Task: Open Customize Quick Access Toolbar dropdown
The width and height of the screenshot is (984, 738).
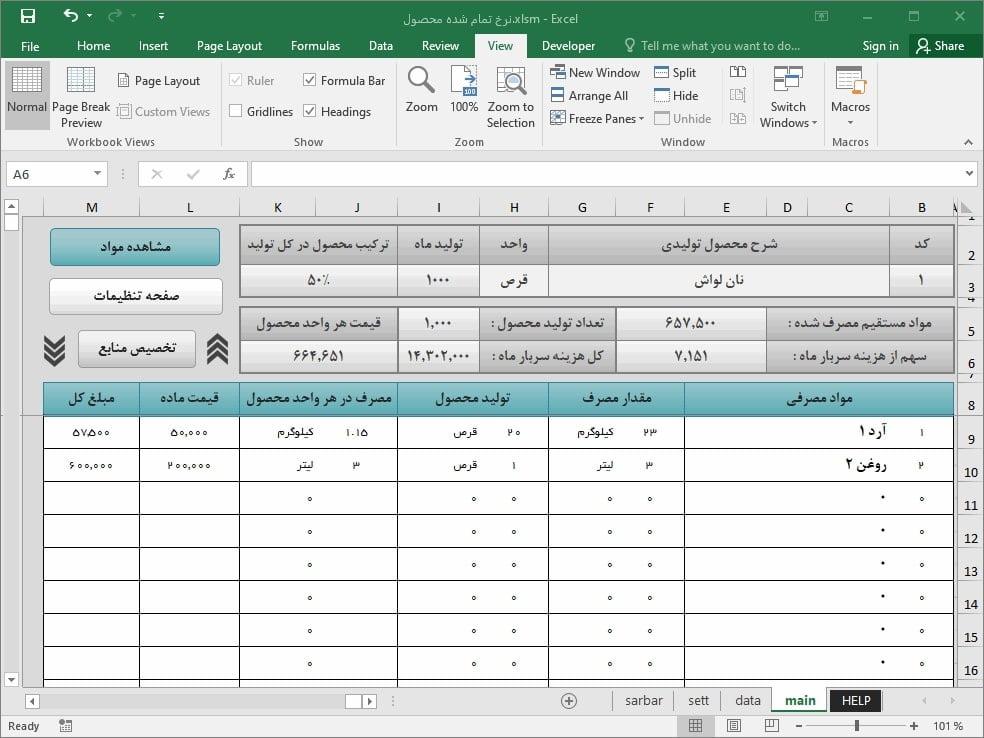Action: point(161,16)
